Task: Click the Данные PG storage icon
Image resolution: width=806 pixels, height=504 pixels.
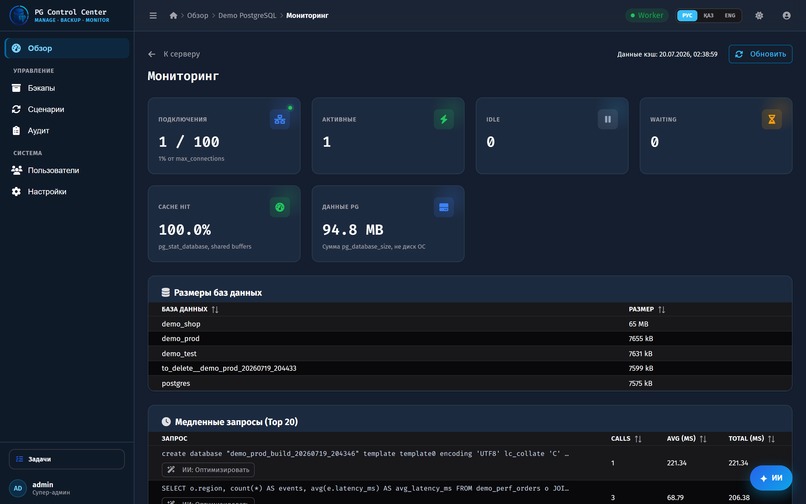Action: pyautogui.click(x=444, y=207)
